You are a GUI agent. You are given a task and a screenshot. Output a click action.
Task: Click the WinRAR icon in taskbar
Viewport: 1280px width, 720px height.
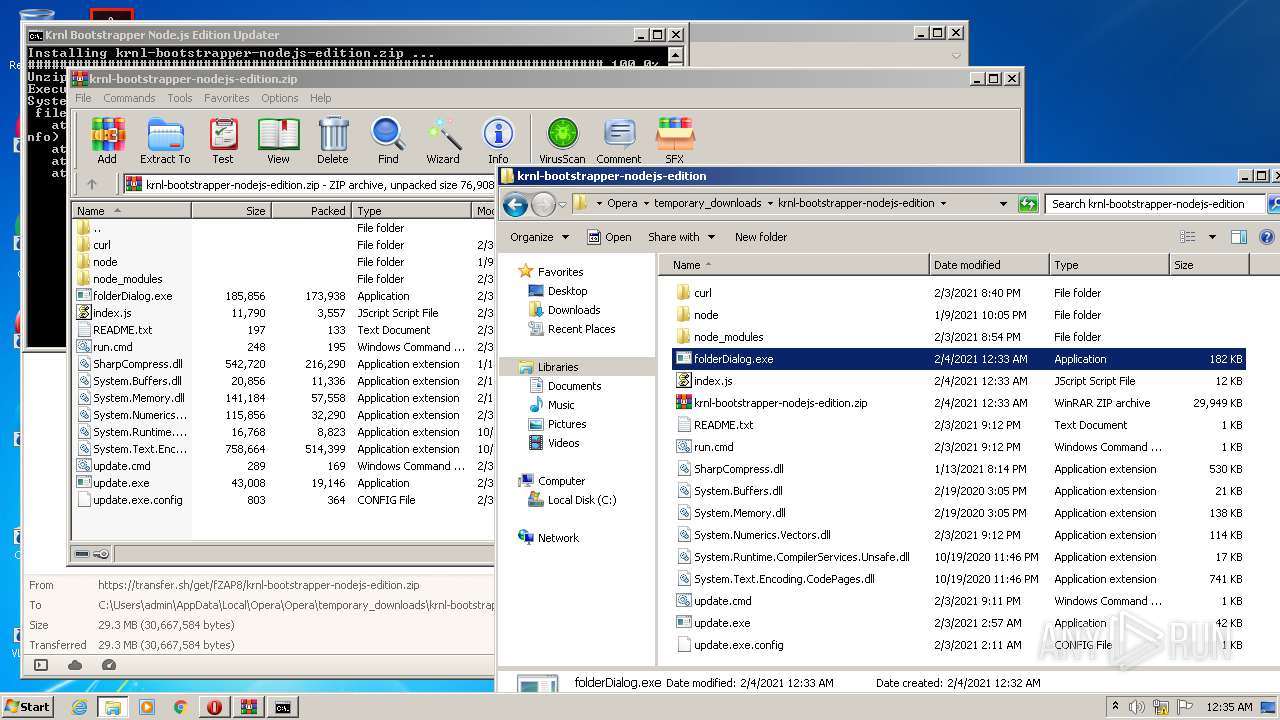248,707
